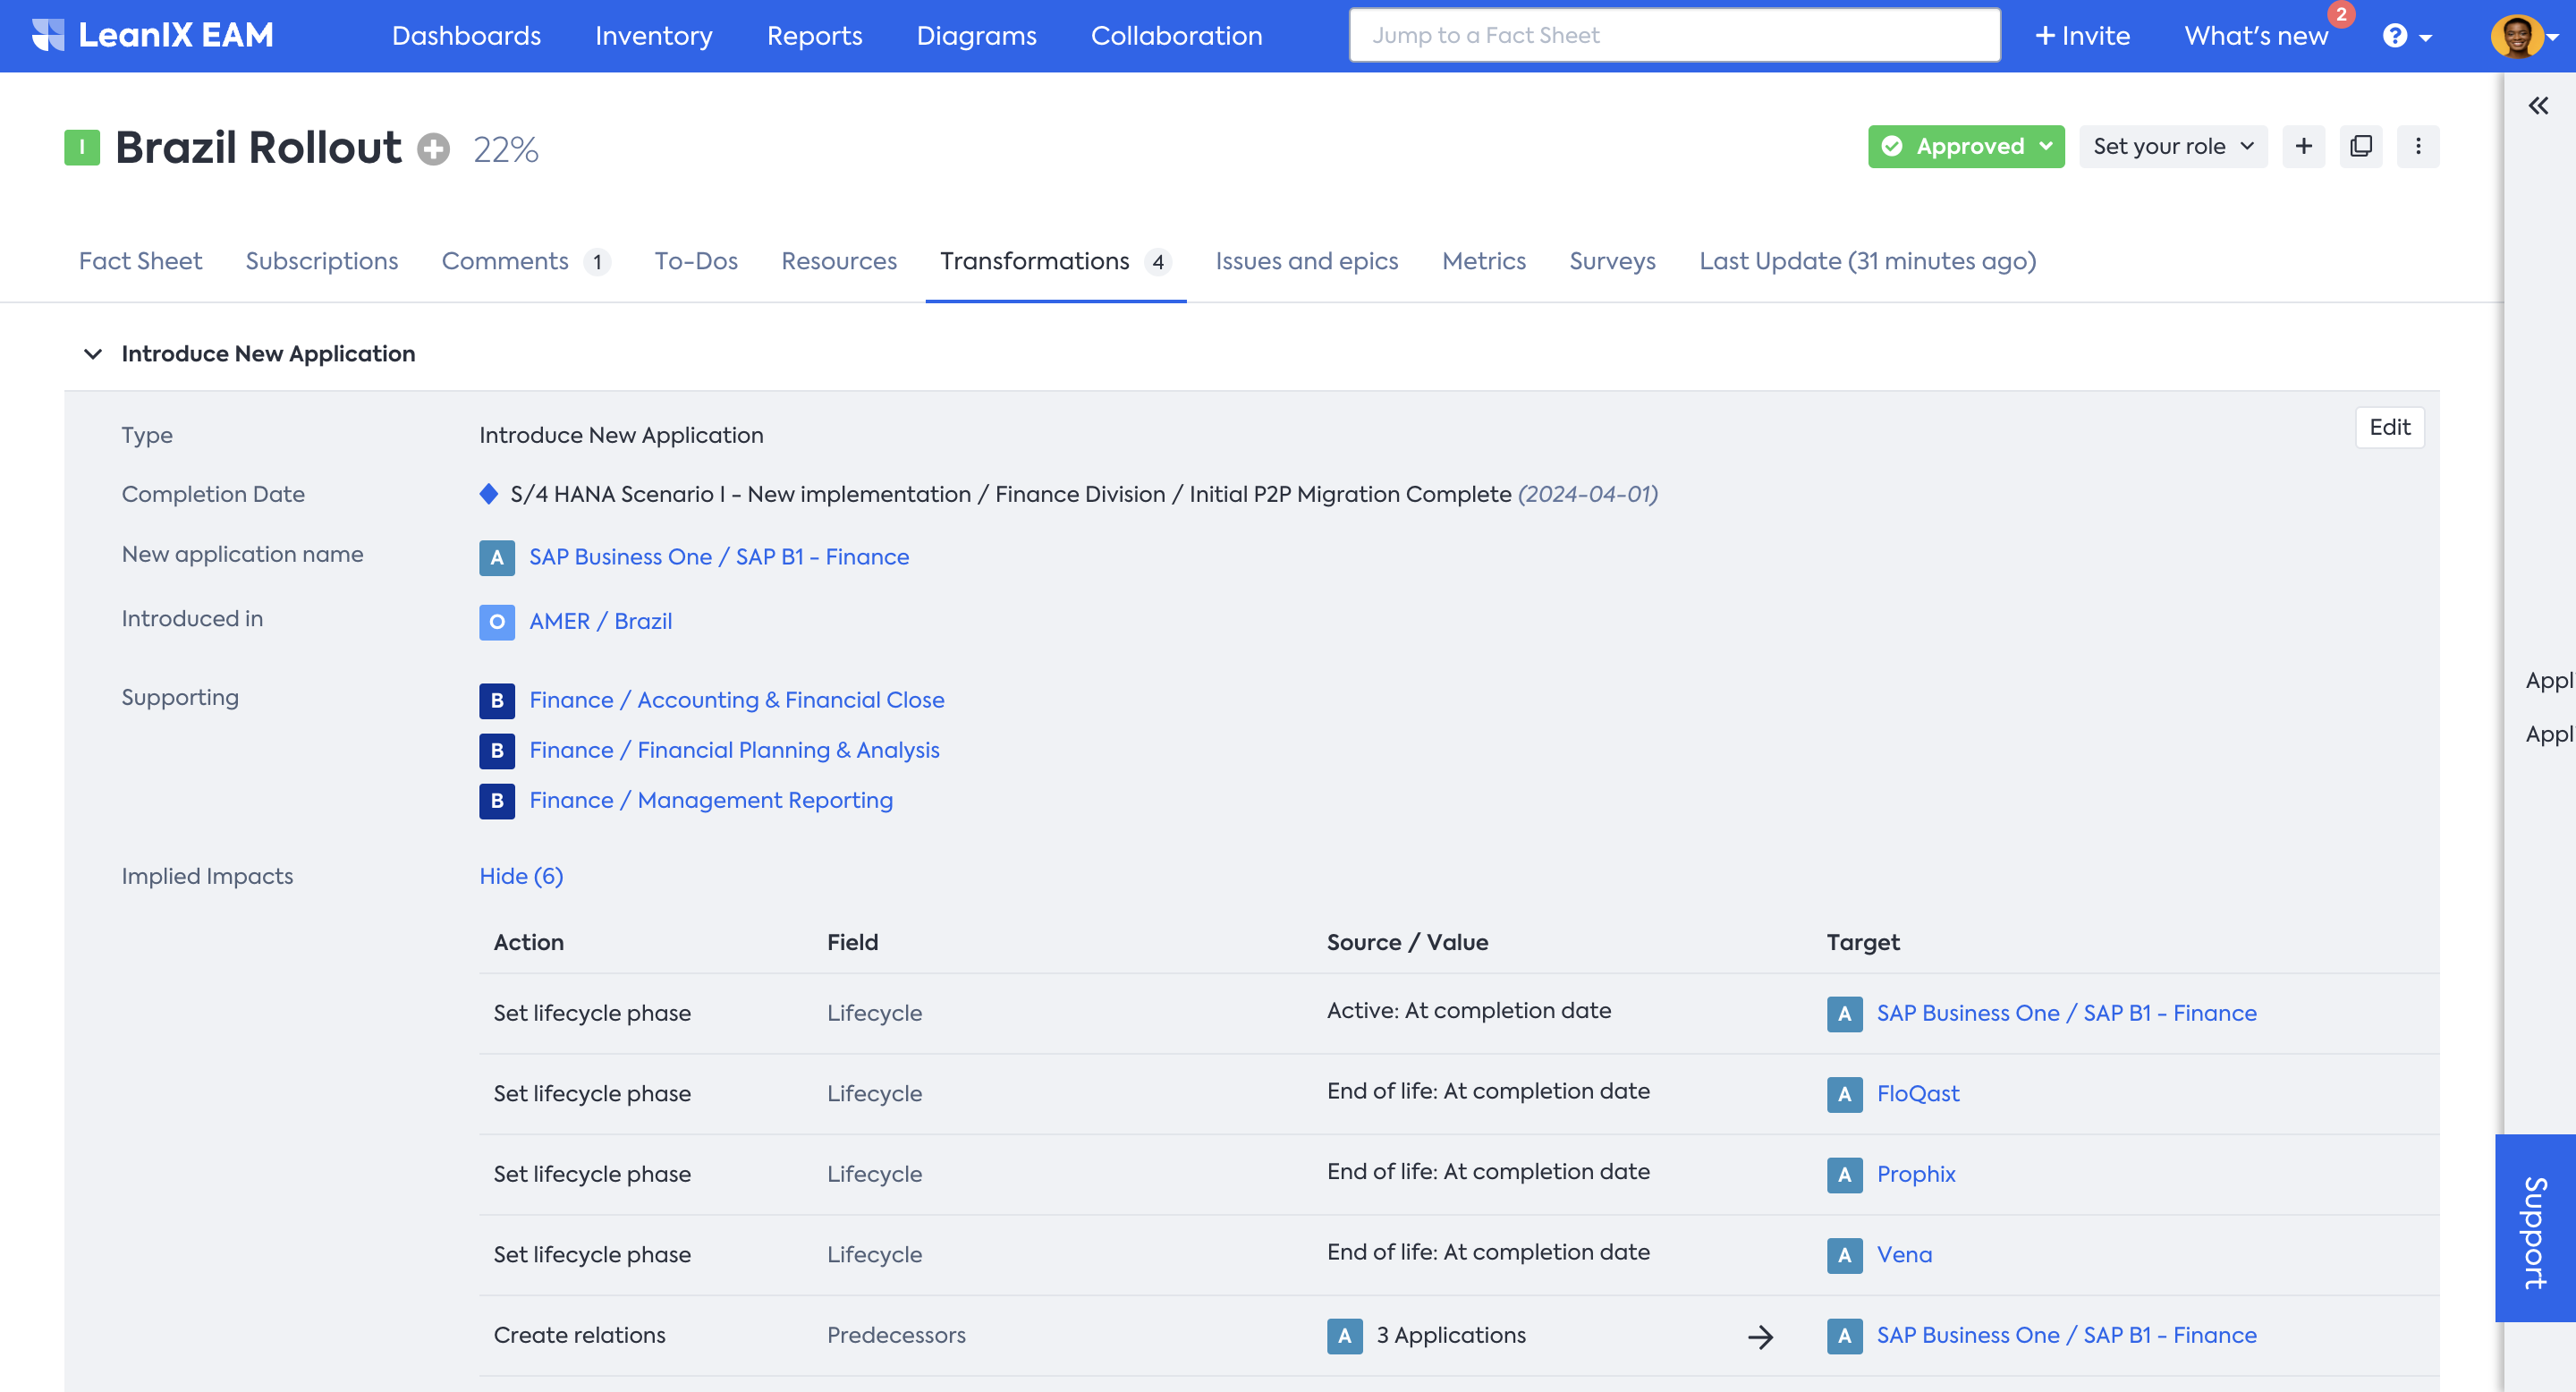Click B icon for Management Reporting
Image resolution: width=2576 pixels, height=1392 pixels.
(497, 800)
